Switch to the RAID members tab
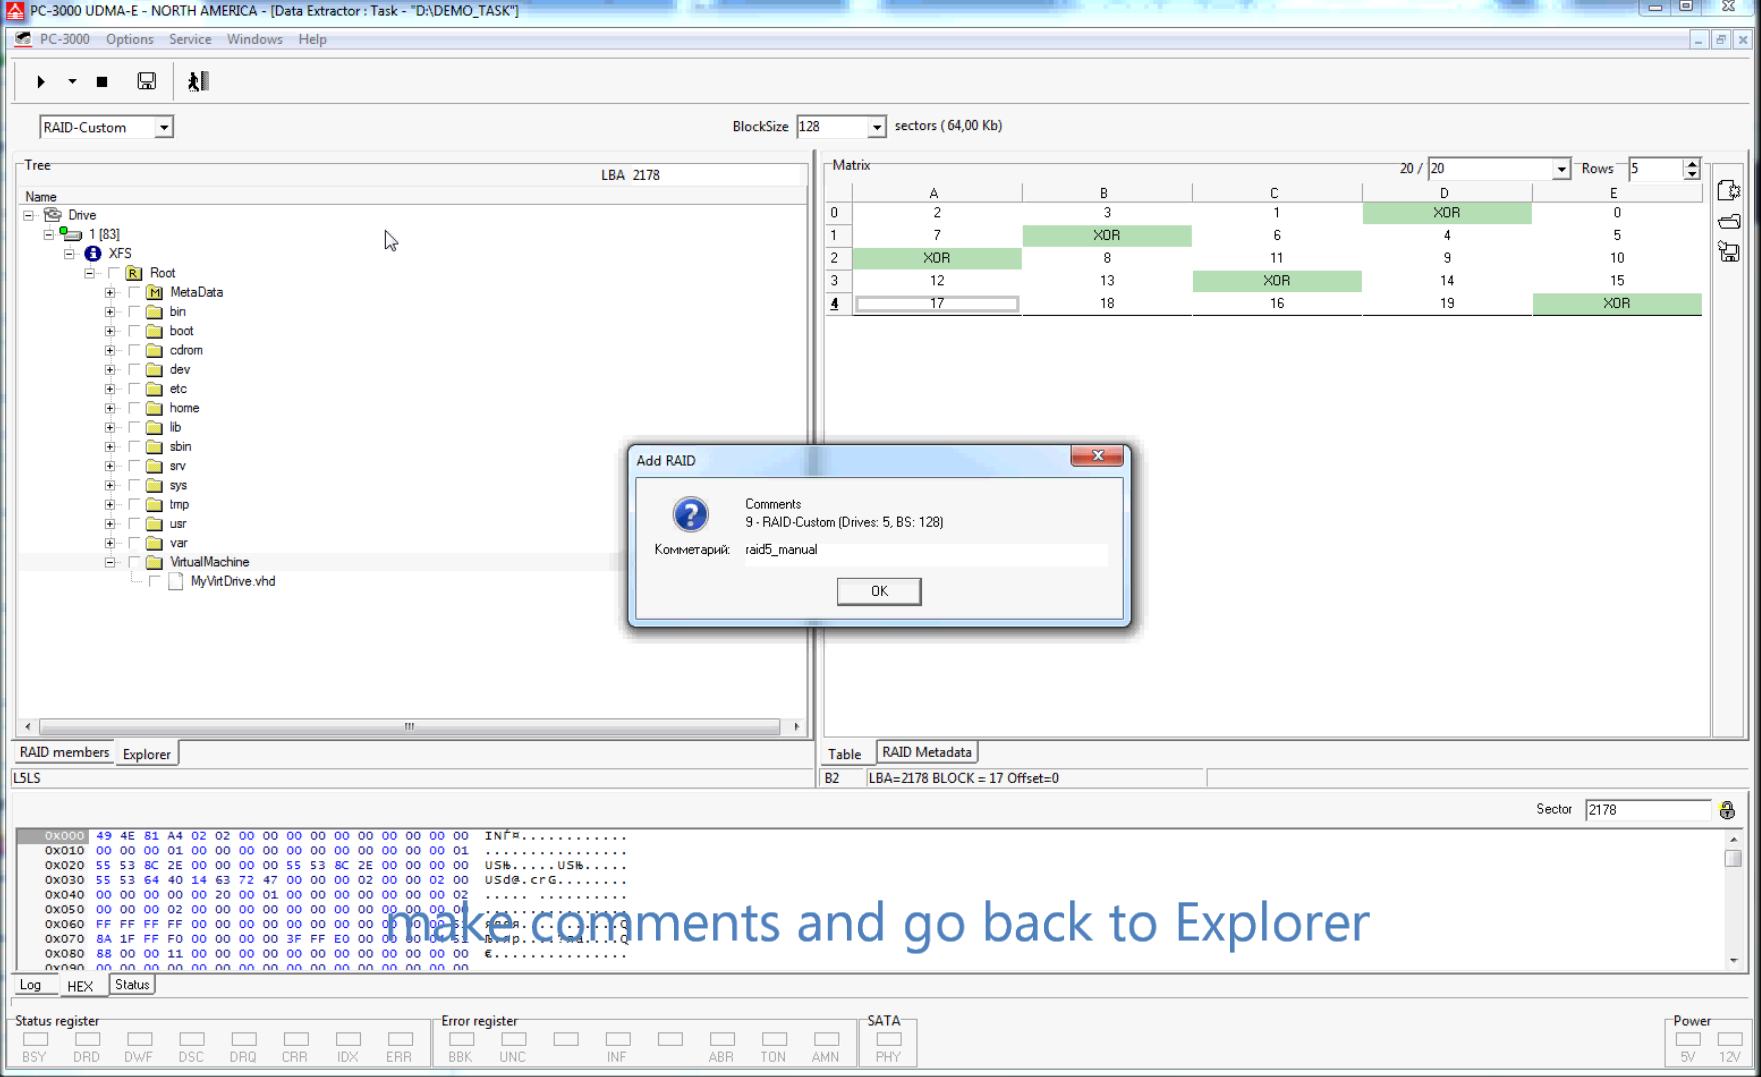 pyautogui.click(x=64, y=753)
